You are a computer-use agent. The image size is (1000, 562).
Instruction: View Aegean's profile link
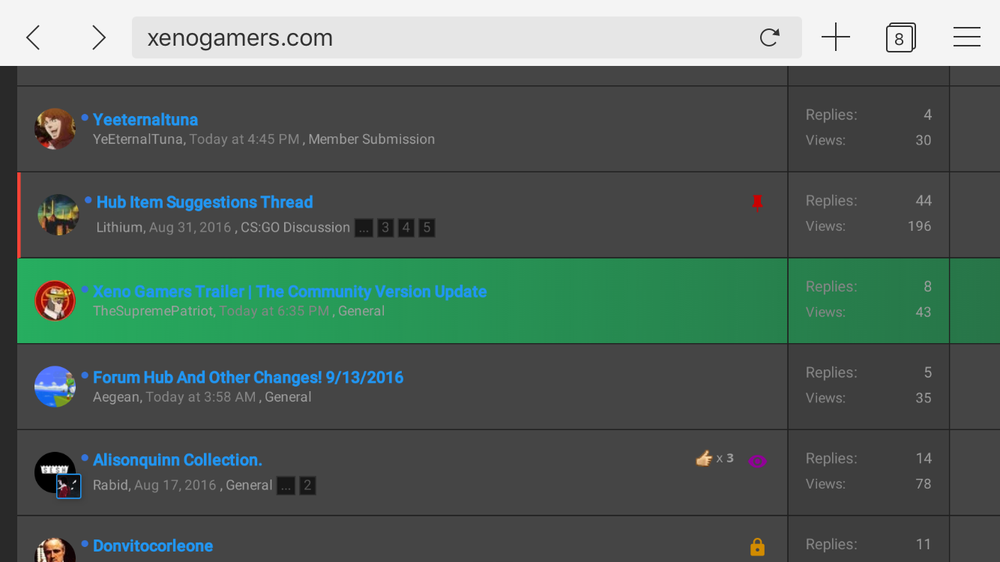115,397
